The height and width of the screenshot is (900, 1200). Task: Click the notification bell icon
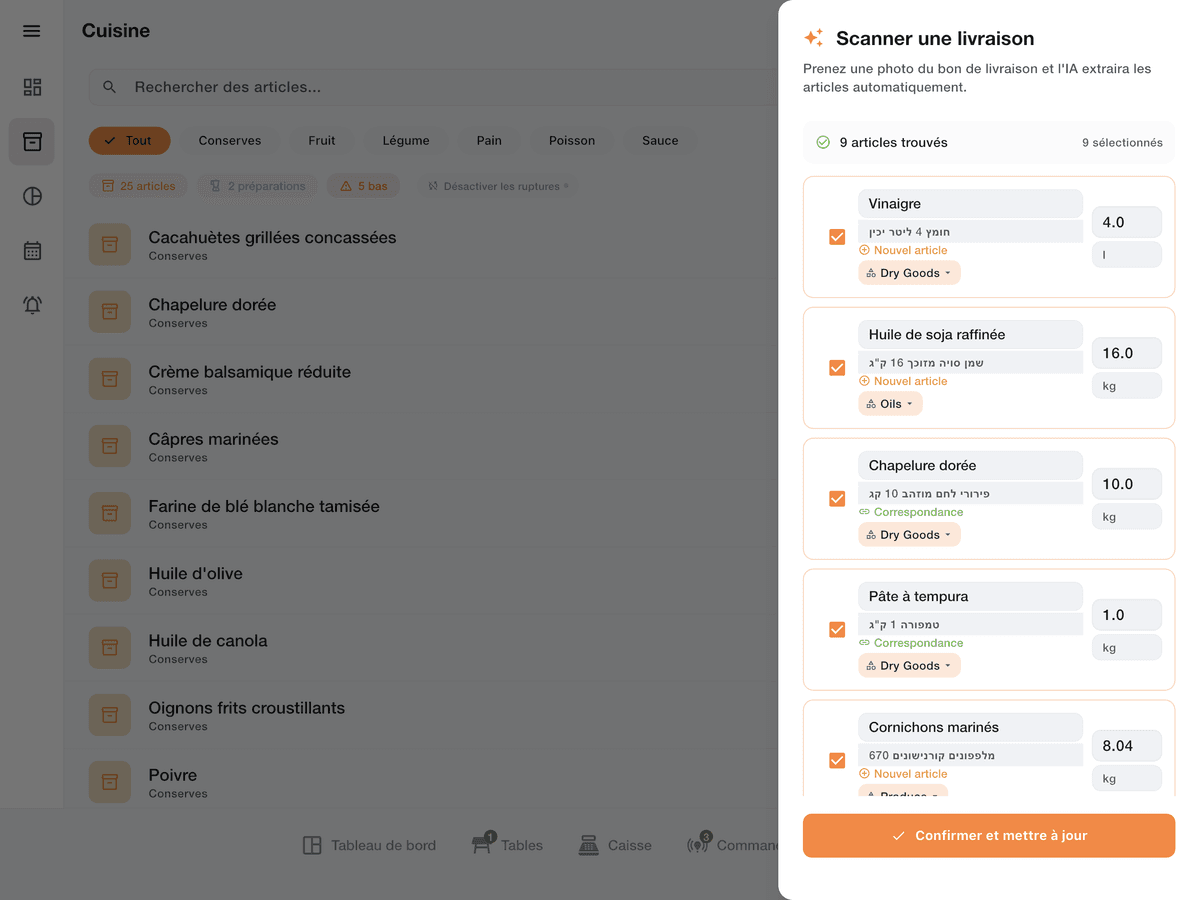(31, 305)
